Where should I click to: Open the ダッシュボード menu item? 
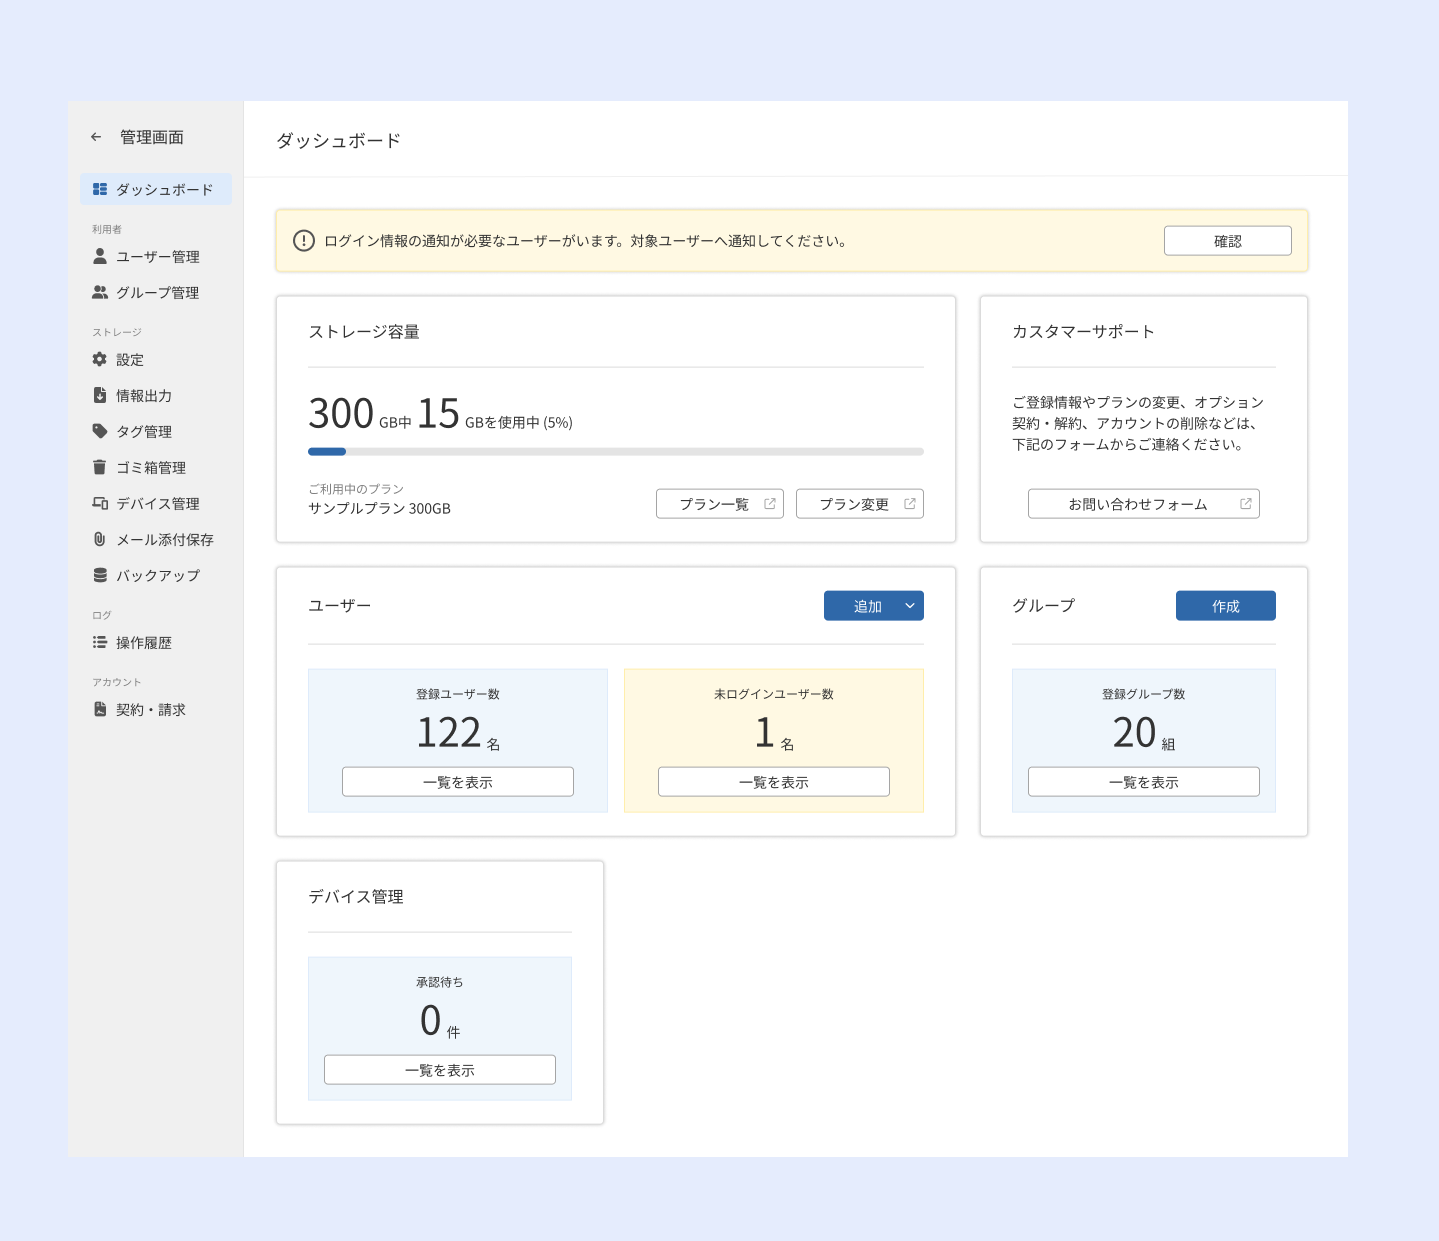coord(156,189)
